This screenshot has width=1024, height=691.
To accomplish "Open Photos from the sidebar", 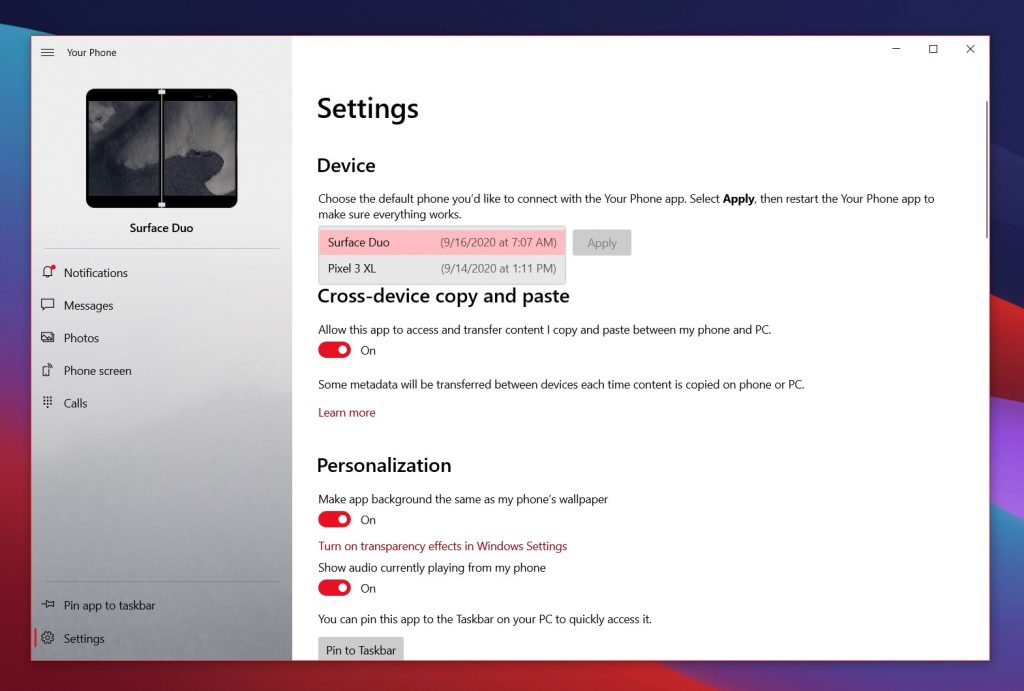I will (161, 338).
